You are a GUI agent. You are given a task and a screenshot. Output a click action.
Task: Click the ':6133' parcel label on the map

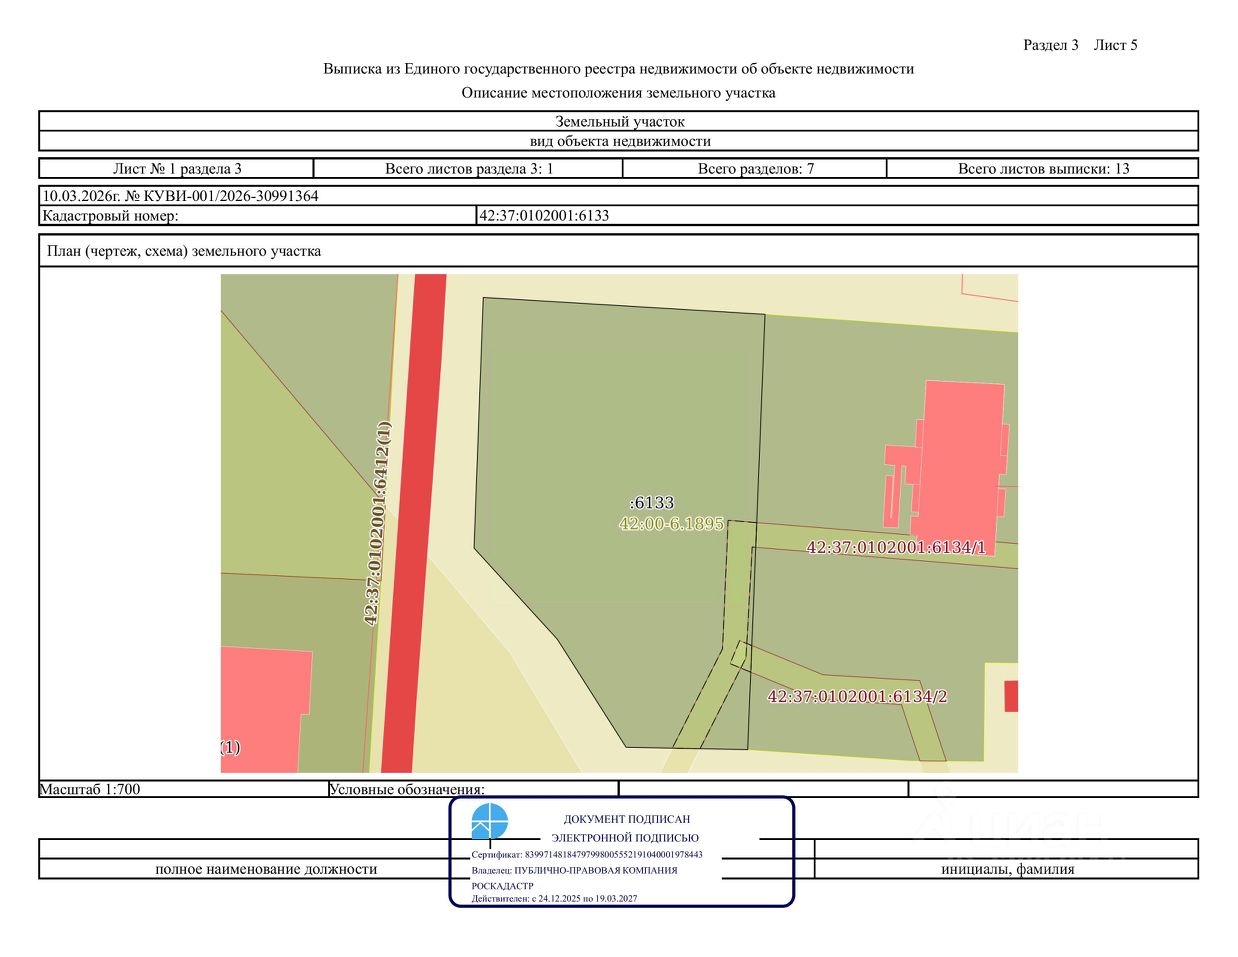coord(652,503)
